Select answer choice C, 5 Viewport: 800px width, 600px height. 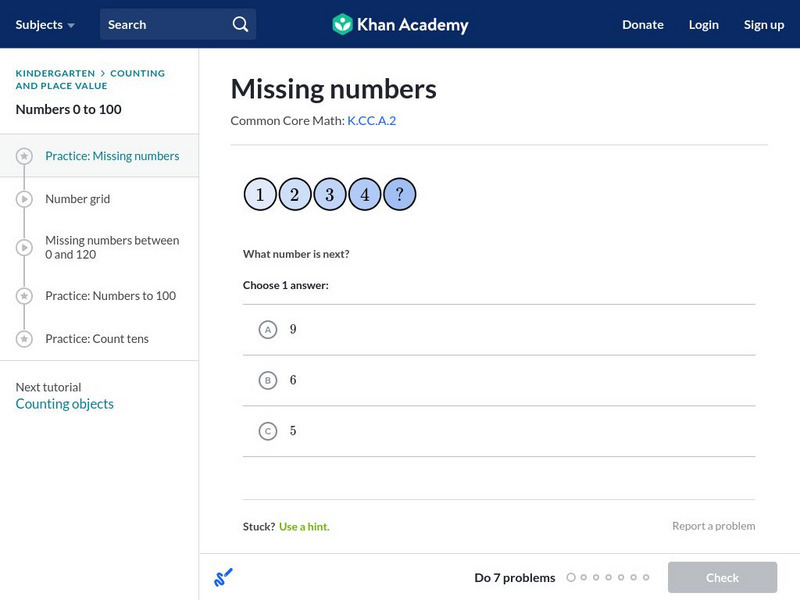click(267, 431)
